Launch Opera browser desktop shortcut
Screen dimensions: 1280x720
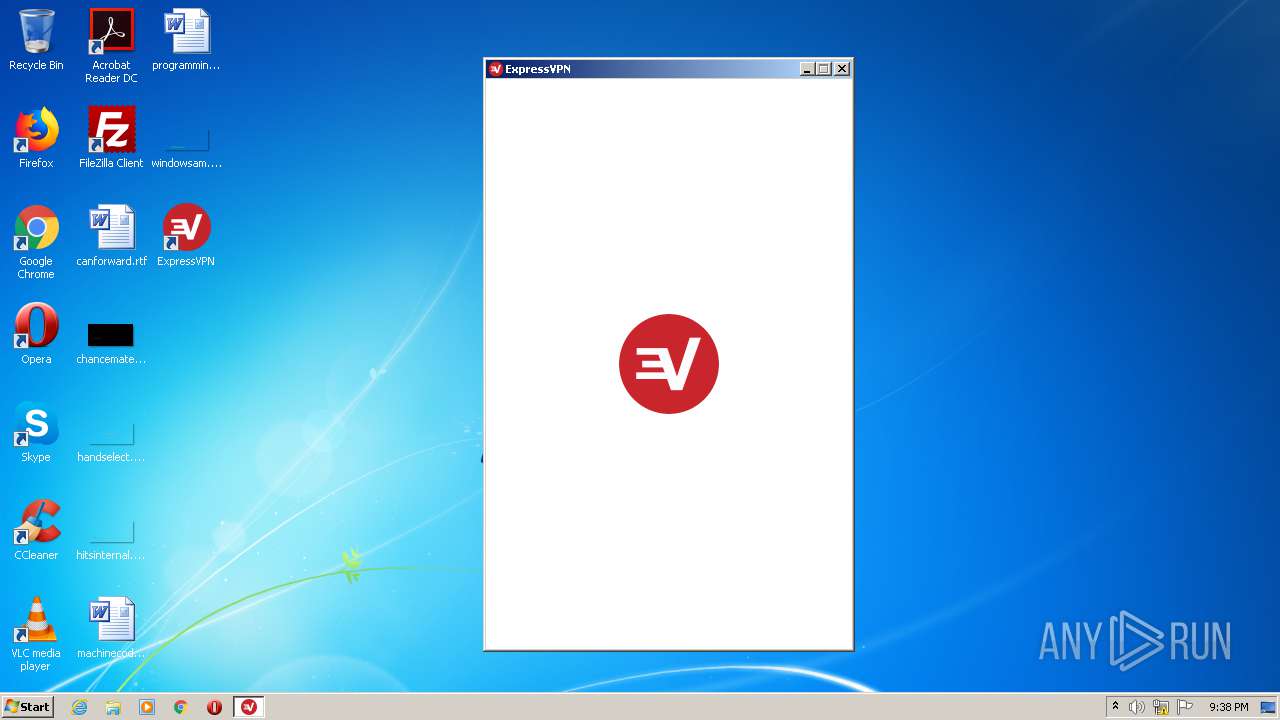[x=36, y=334]
